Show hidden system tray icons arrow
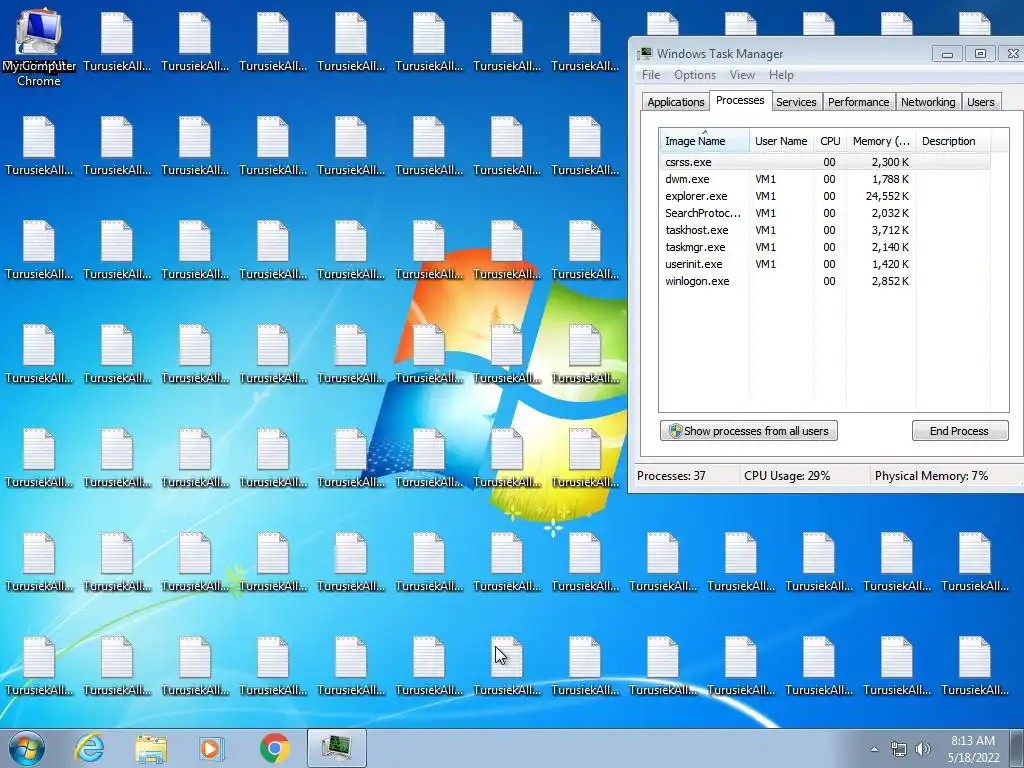The image size is (1024, 768). coord(874,749)
